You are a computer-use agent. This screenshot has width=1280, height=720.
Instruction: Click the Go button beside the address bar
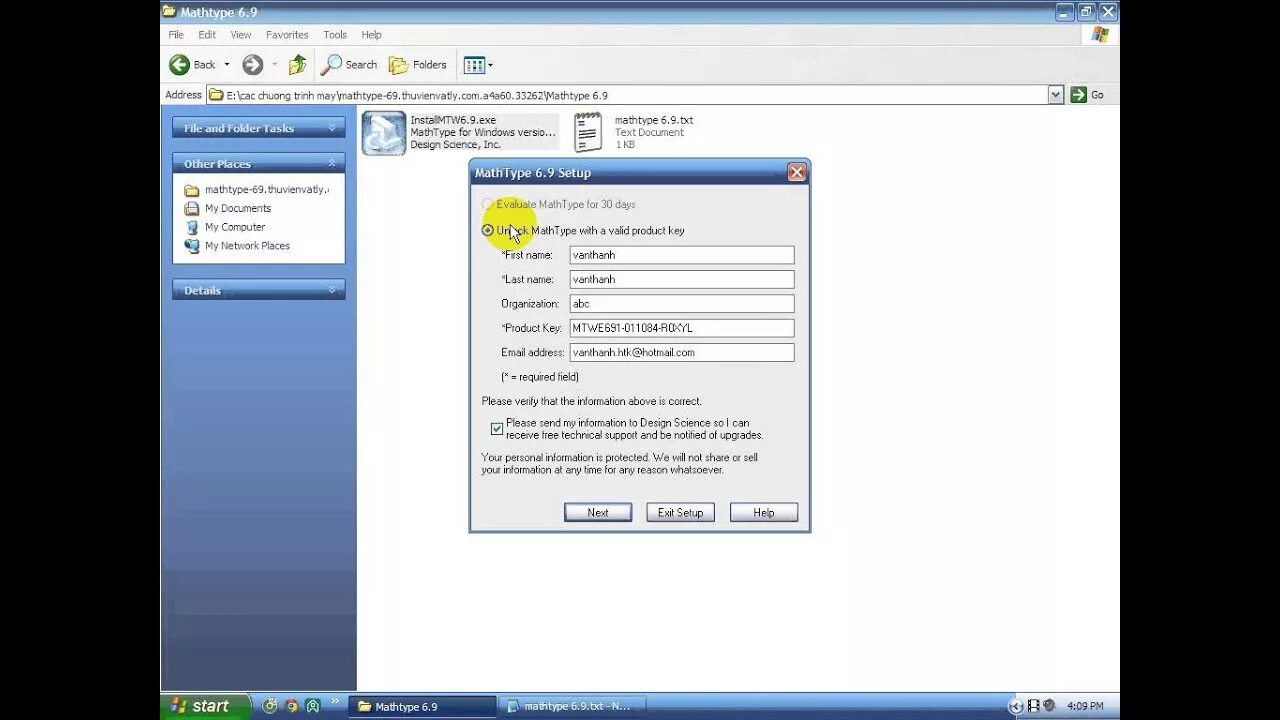[x=1087, y=95]
